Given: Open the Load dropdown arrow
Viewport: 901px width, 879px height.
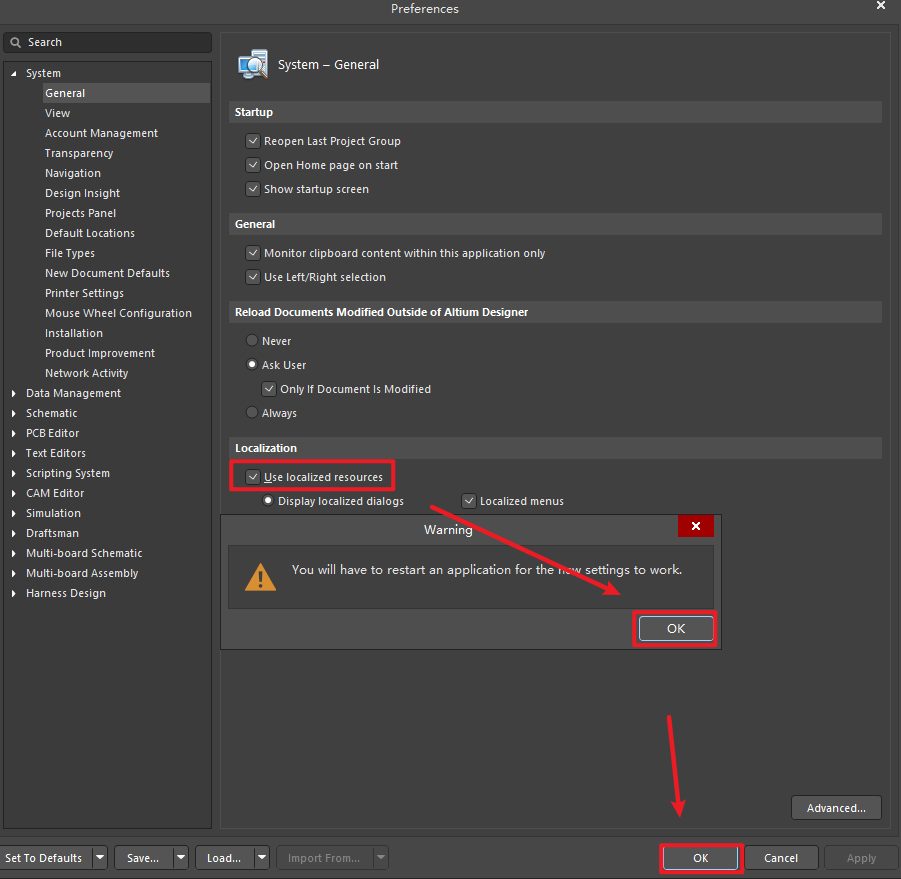Looking at the screenshot, I should 261,857.
